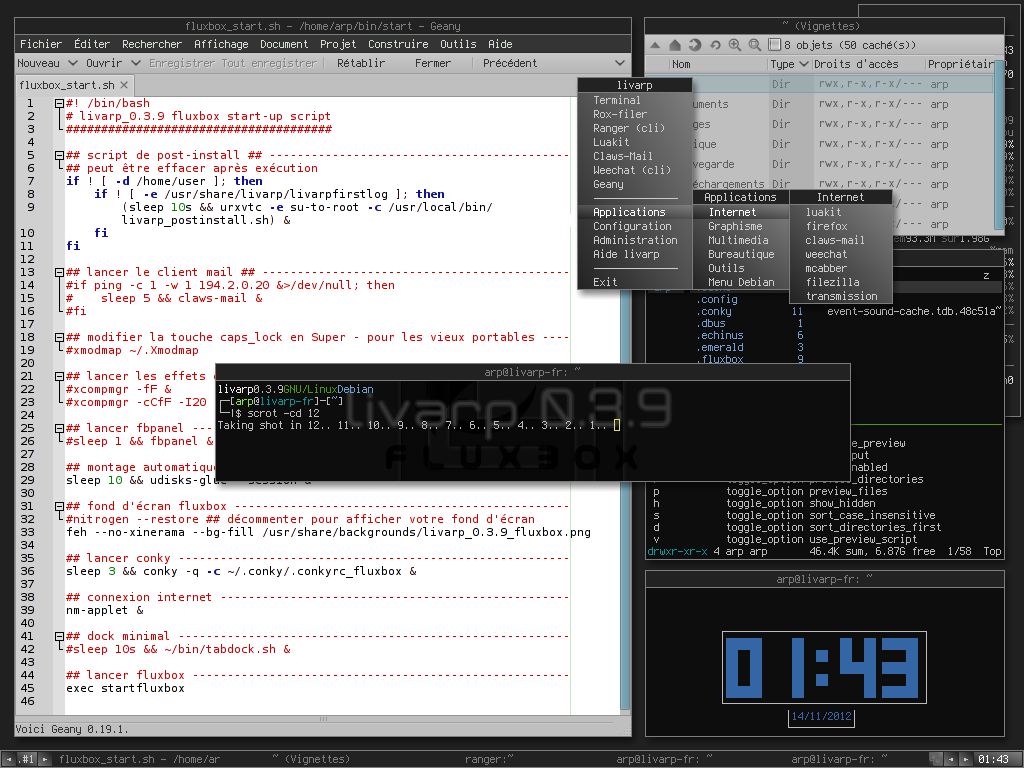The height and width of the screenshot is (768, 1024).
Task: Launch transmission from the Internet submenu
Action: 841,296
